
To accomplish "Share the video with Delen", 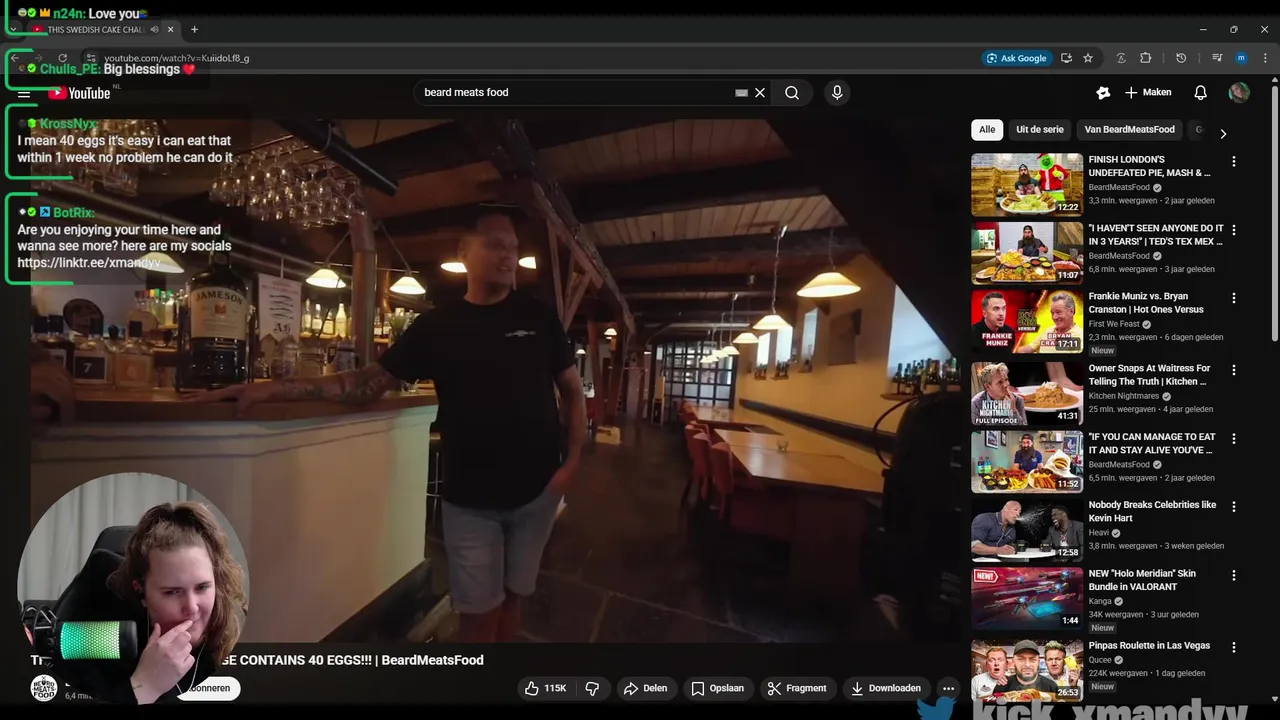I will coord(645,688).
